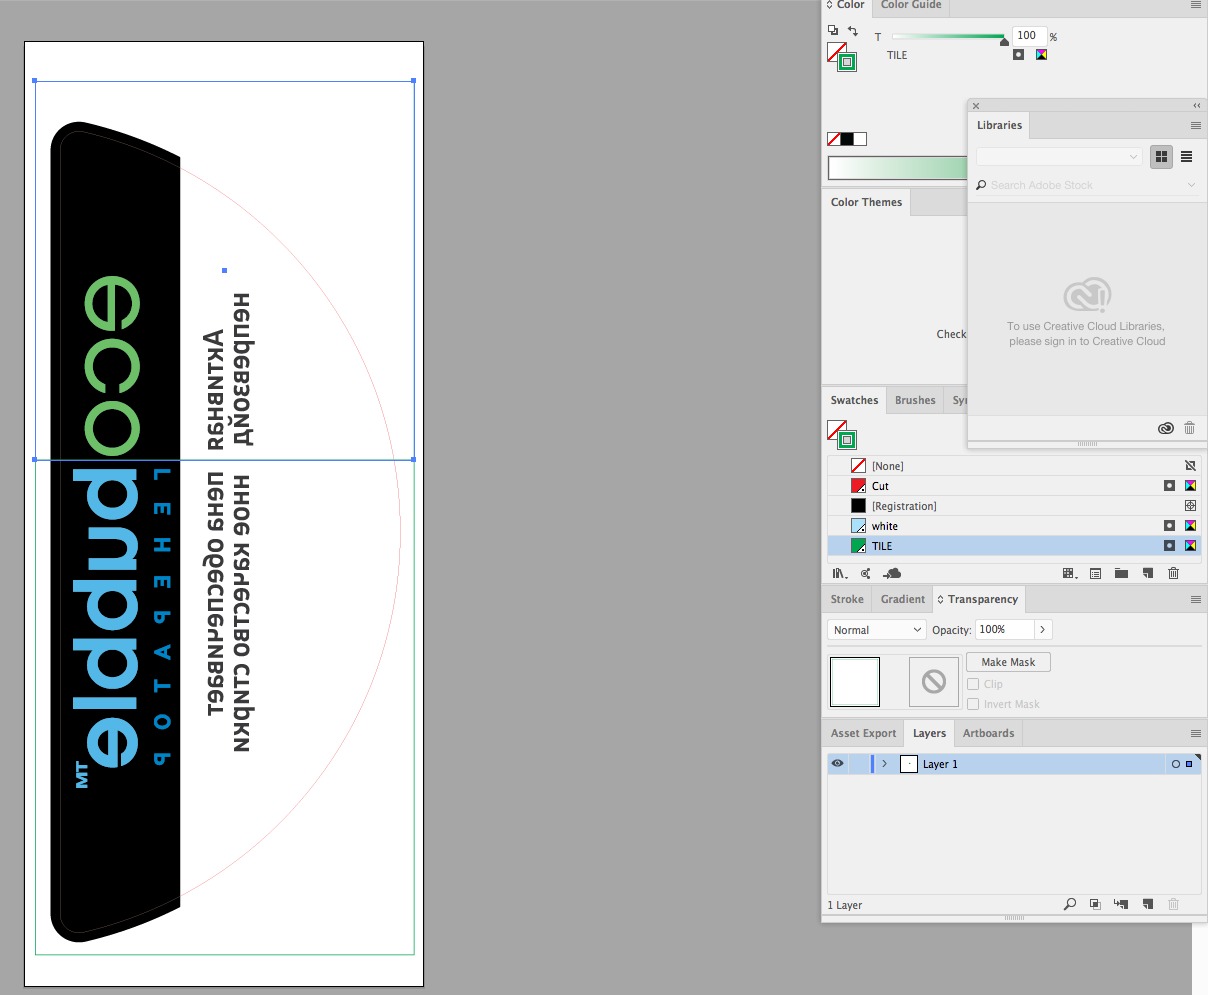1208x995 pixels.
Task: Select the TILE swatch row
Action: pyautogui.click(x=1014, y=546)
